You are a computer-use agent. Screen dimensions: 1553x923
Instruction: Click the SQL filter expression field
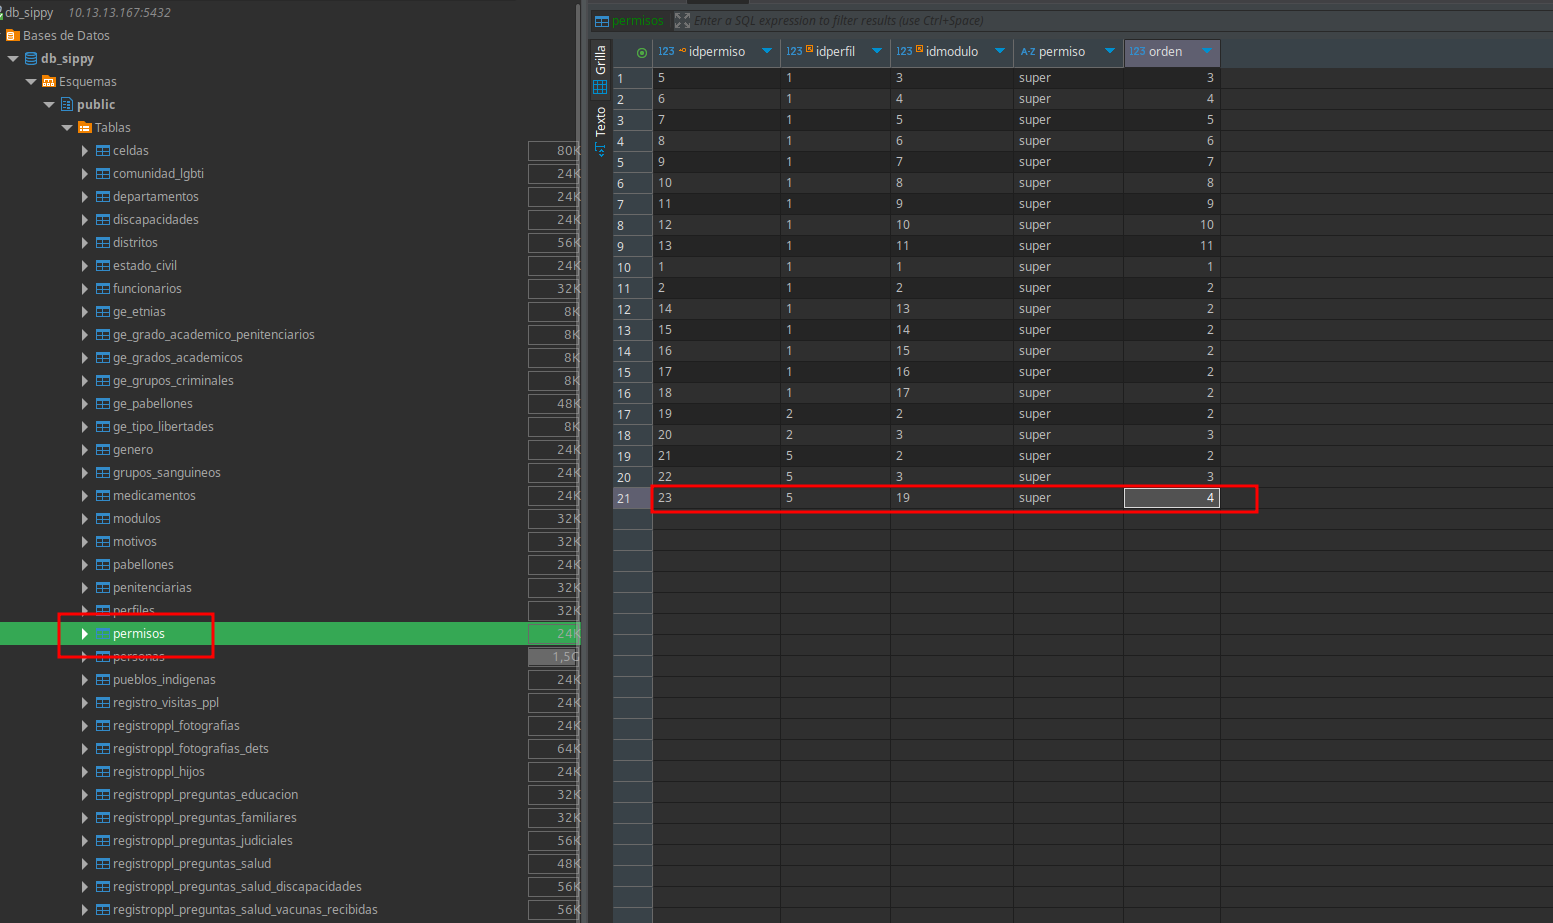1000,20
